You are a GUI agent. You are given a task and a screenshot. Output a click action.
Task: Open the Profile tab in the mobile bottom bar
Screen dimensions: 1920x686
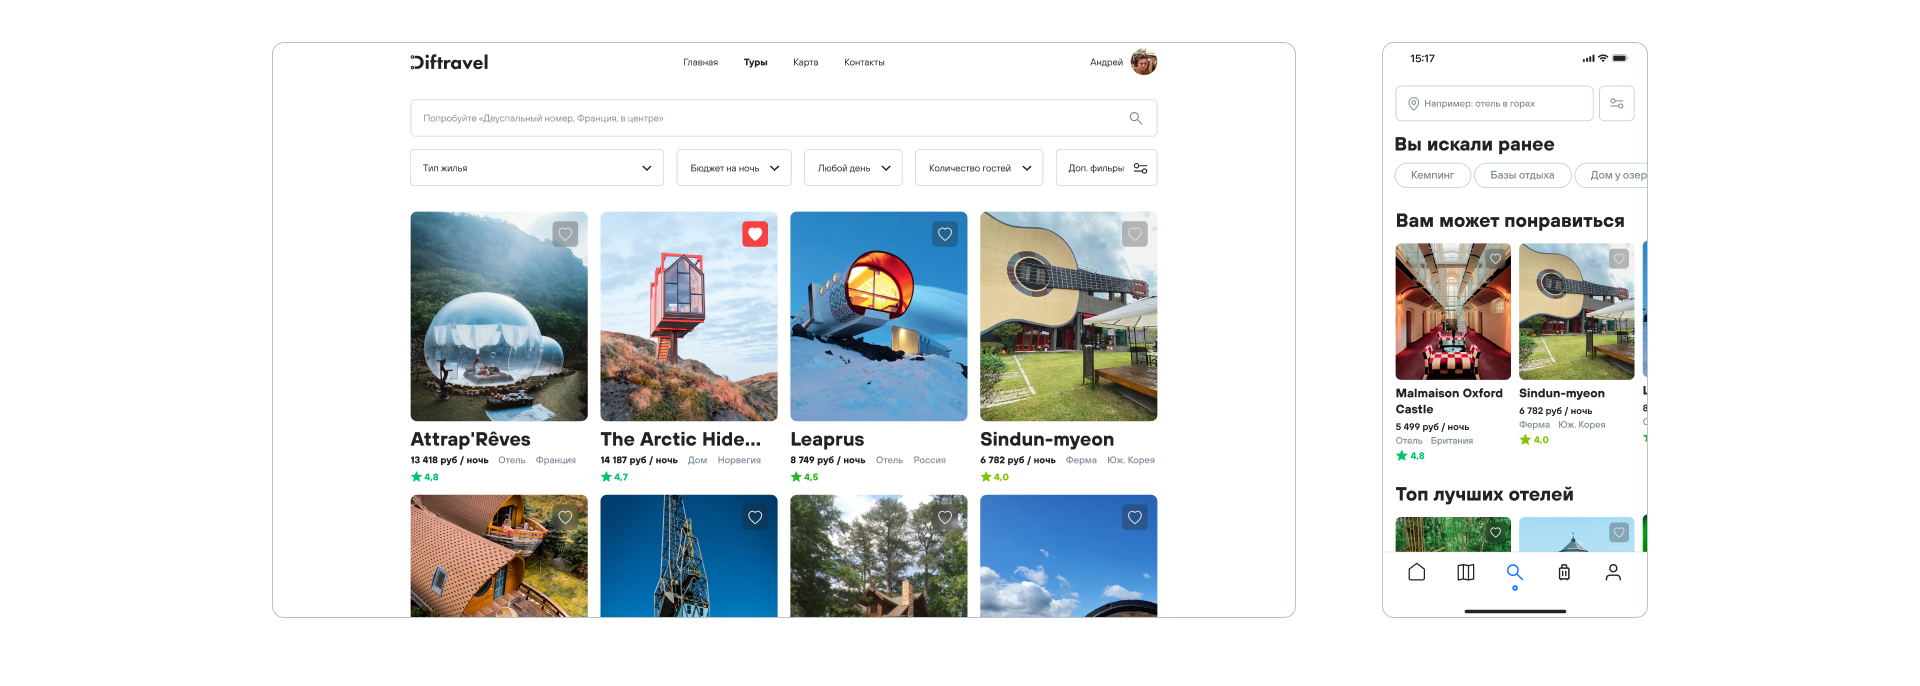(1613, 572)
